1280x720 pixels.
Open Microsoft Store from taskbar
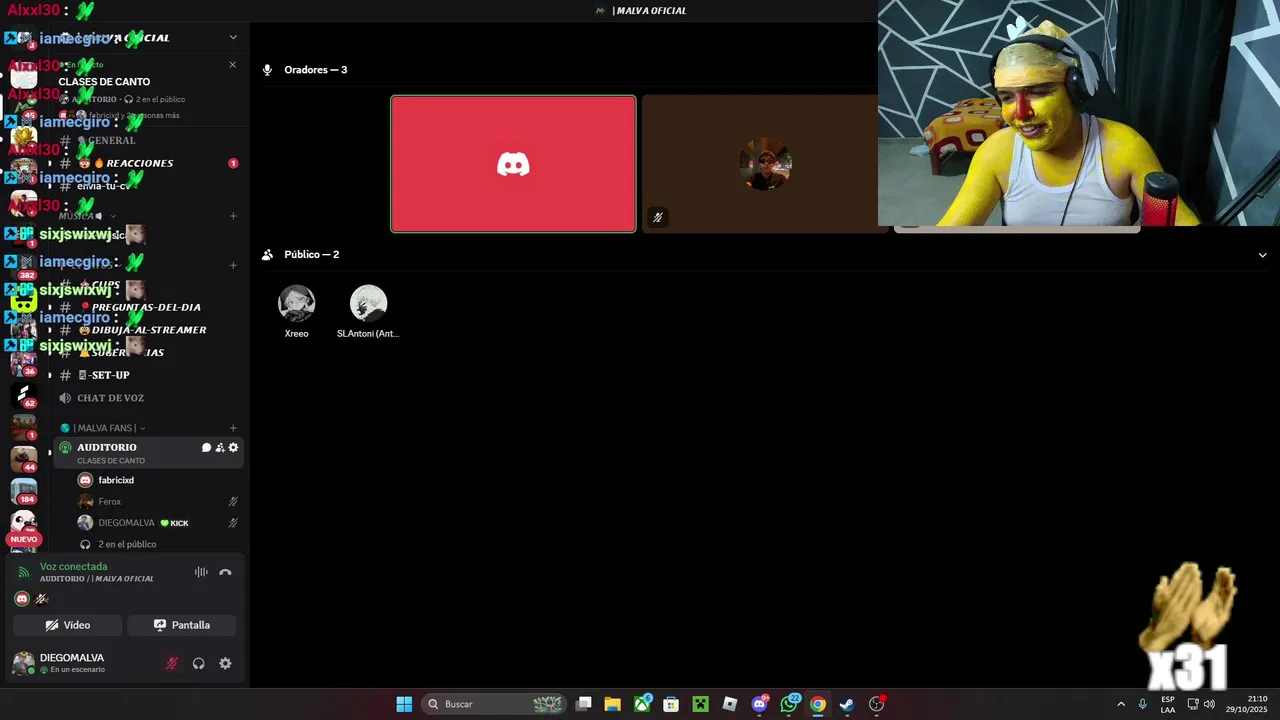671,704
